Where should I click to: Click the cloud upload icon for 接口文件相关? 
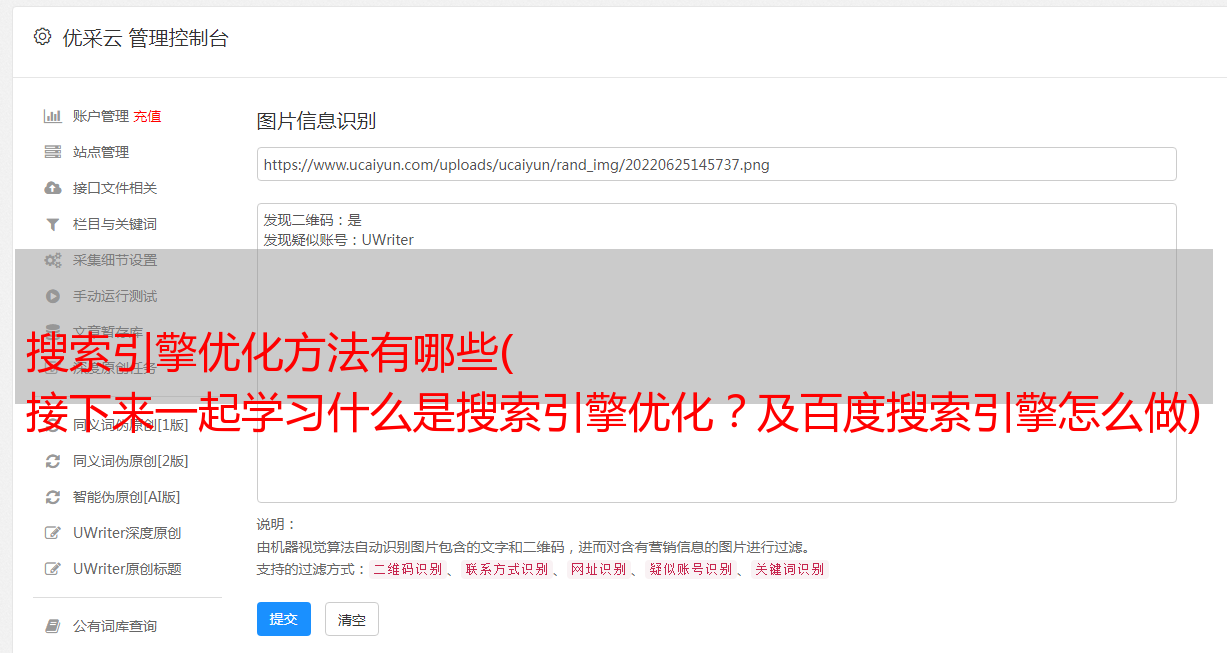pyautogui.click(x=53, y=188)
